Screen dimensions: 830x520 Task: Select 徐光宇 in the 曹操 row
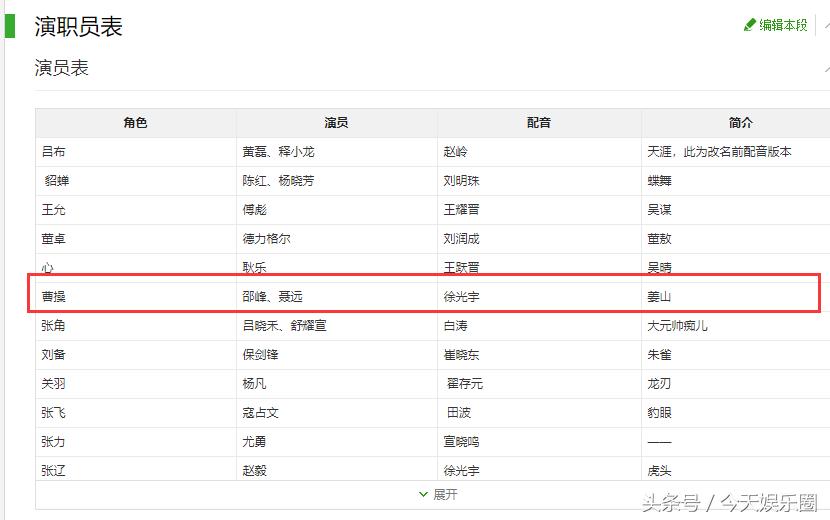pyautogui.click(x=539, y=297)
